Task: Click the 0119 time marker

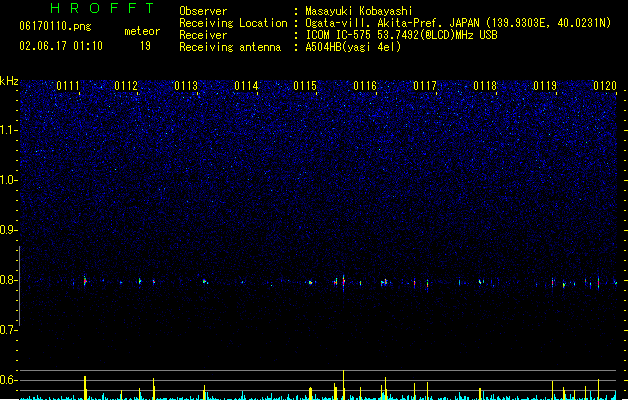Action: (x=545, y=86)
